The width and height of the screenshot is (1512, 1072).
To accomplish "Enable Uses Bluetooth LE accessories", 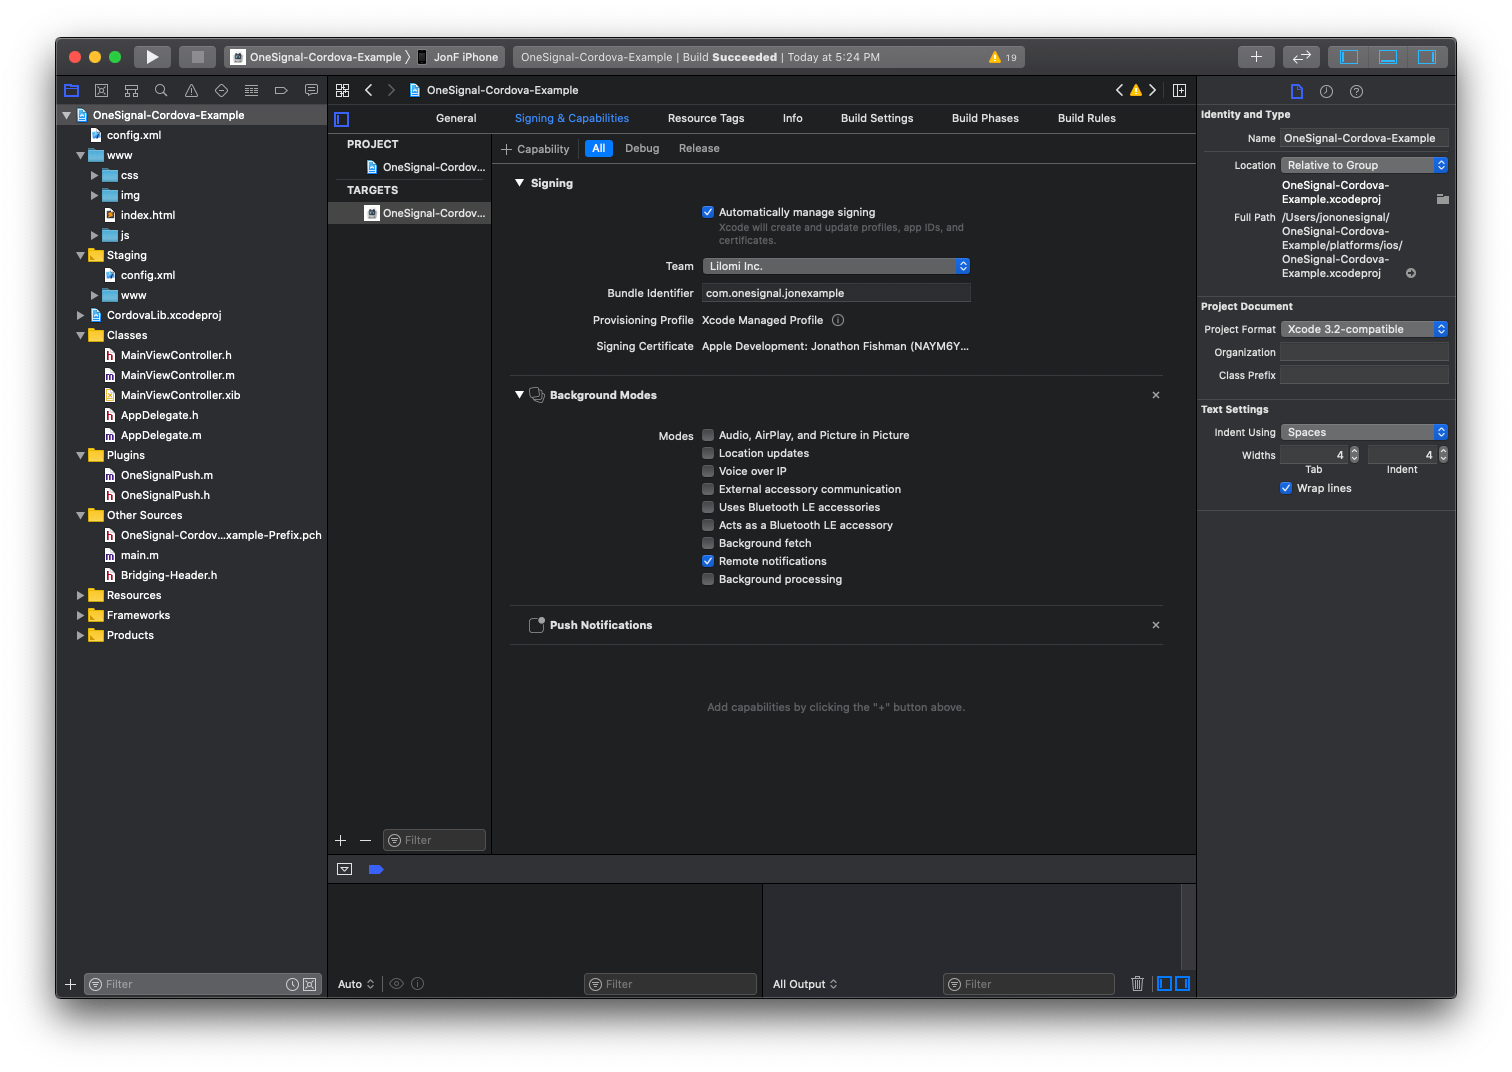I will [708, 507].
